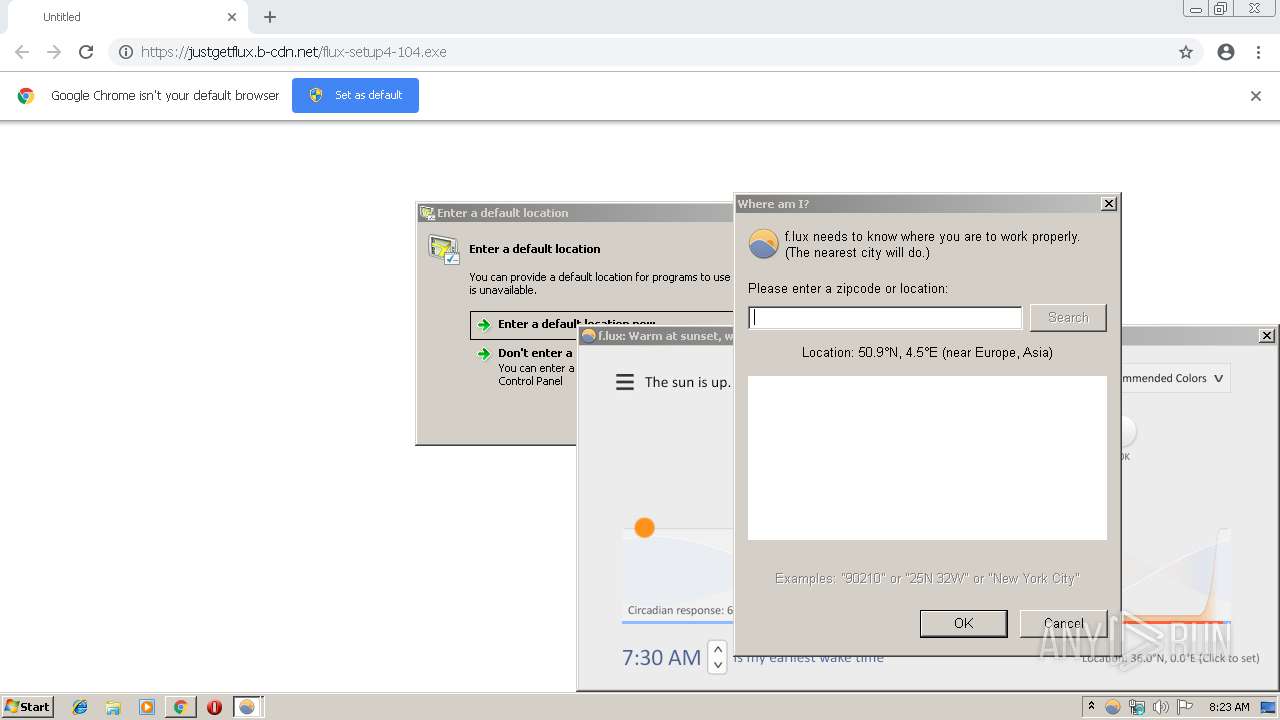Go back in Chrome
Image resolution: width=1280 pixels, height=720 pixels.
pyautogui.click(x=22, y=52)
